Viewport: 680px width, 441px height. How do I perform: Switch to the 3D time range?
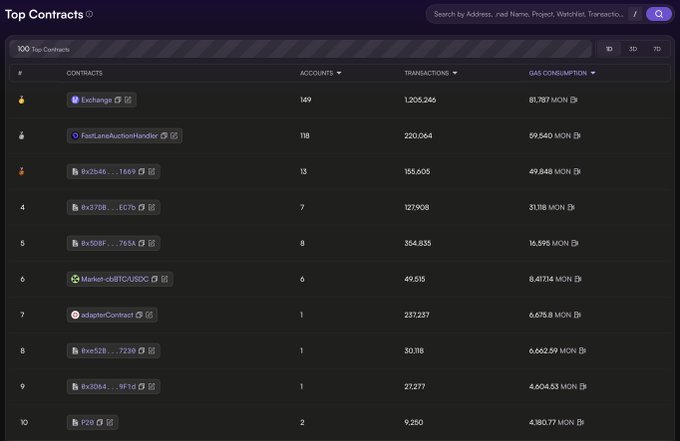pos(633,49)
